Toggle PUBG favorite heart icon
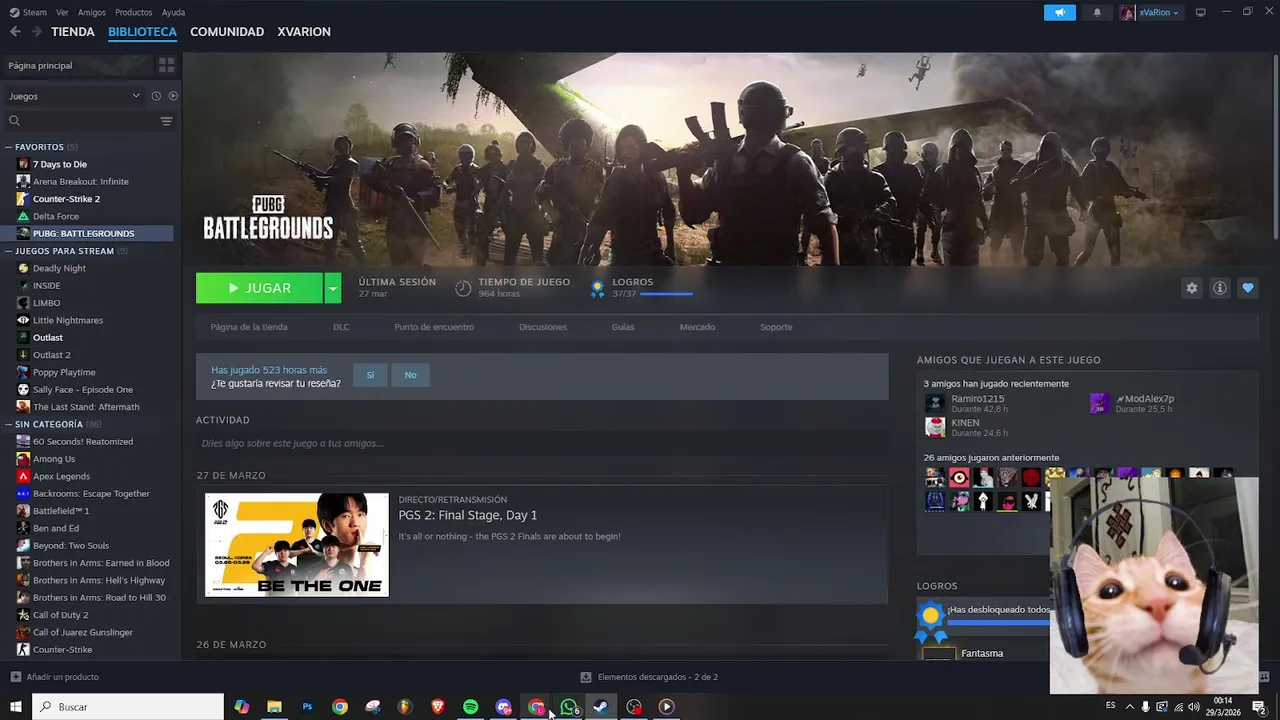The height and width of the screenshot is (720, 1280). 1248,288
